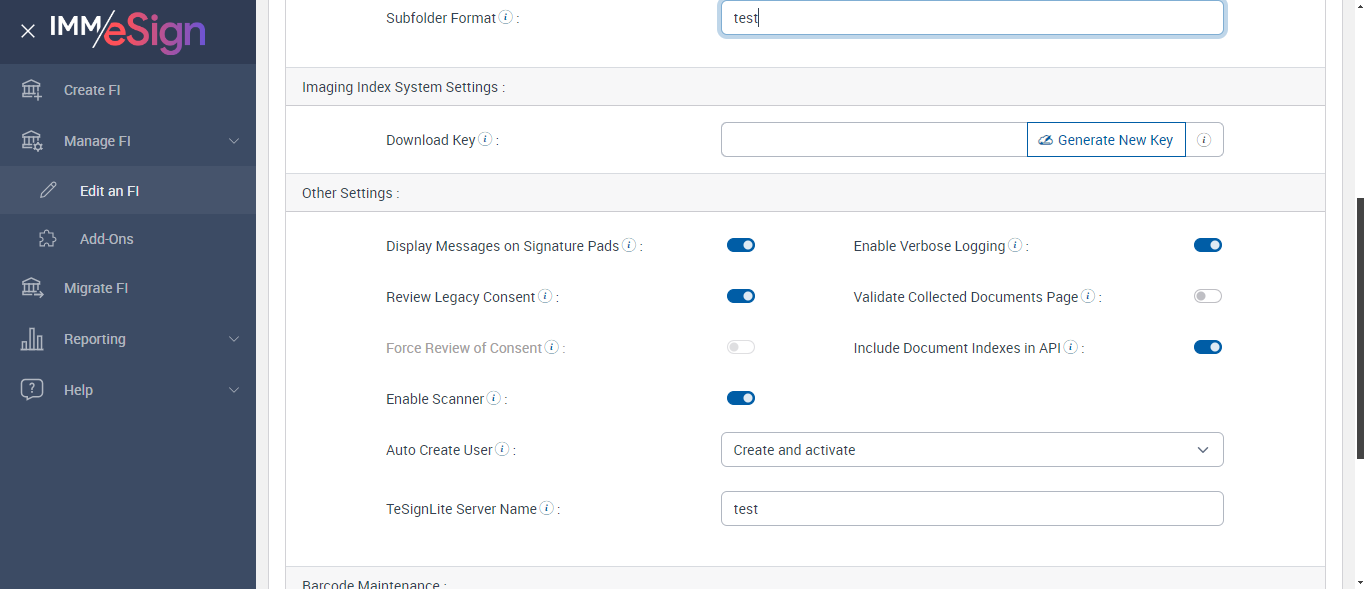Click info icon next to Enable Scanner

tap(493, 399)
